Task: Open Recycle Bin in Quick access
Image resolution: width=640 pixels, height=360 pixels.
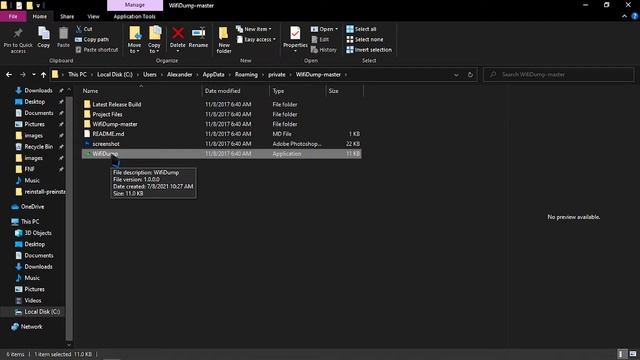Action: (38, 147)
